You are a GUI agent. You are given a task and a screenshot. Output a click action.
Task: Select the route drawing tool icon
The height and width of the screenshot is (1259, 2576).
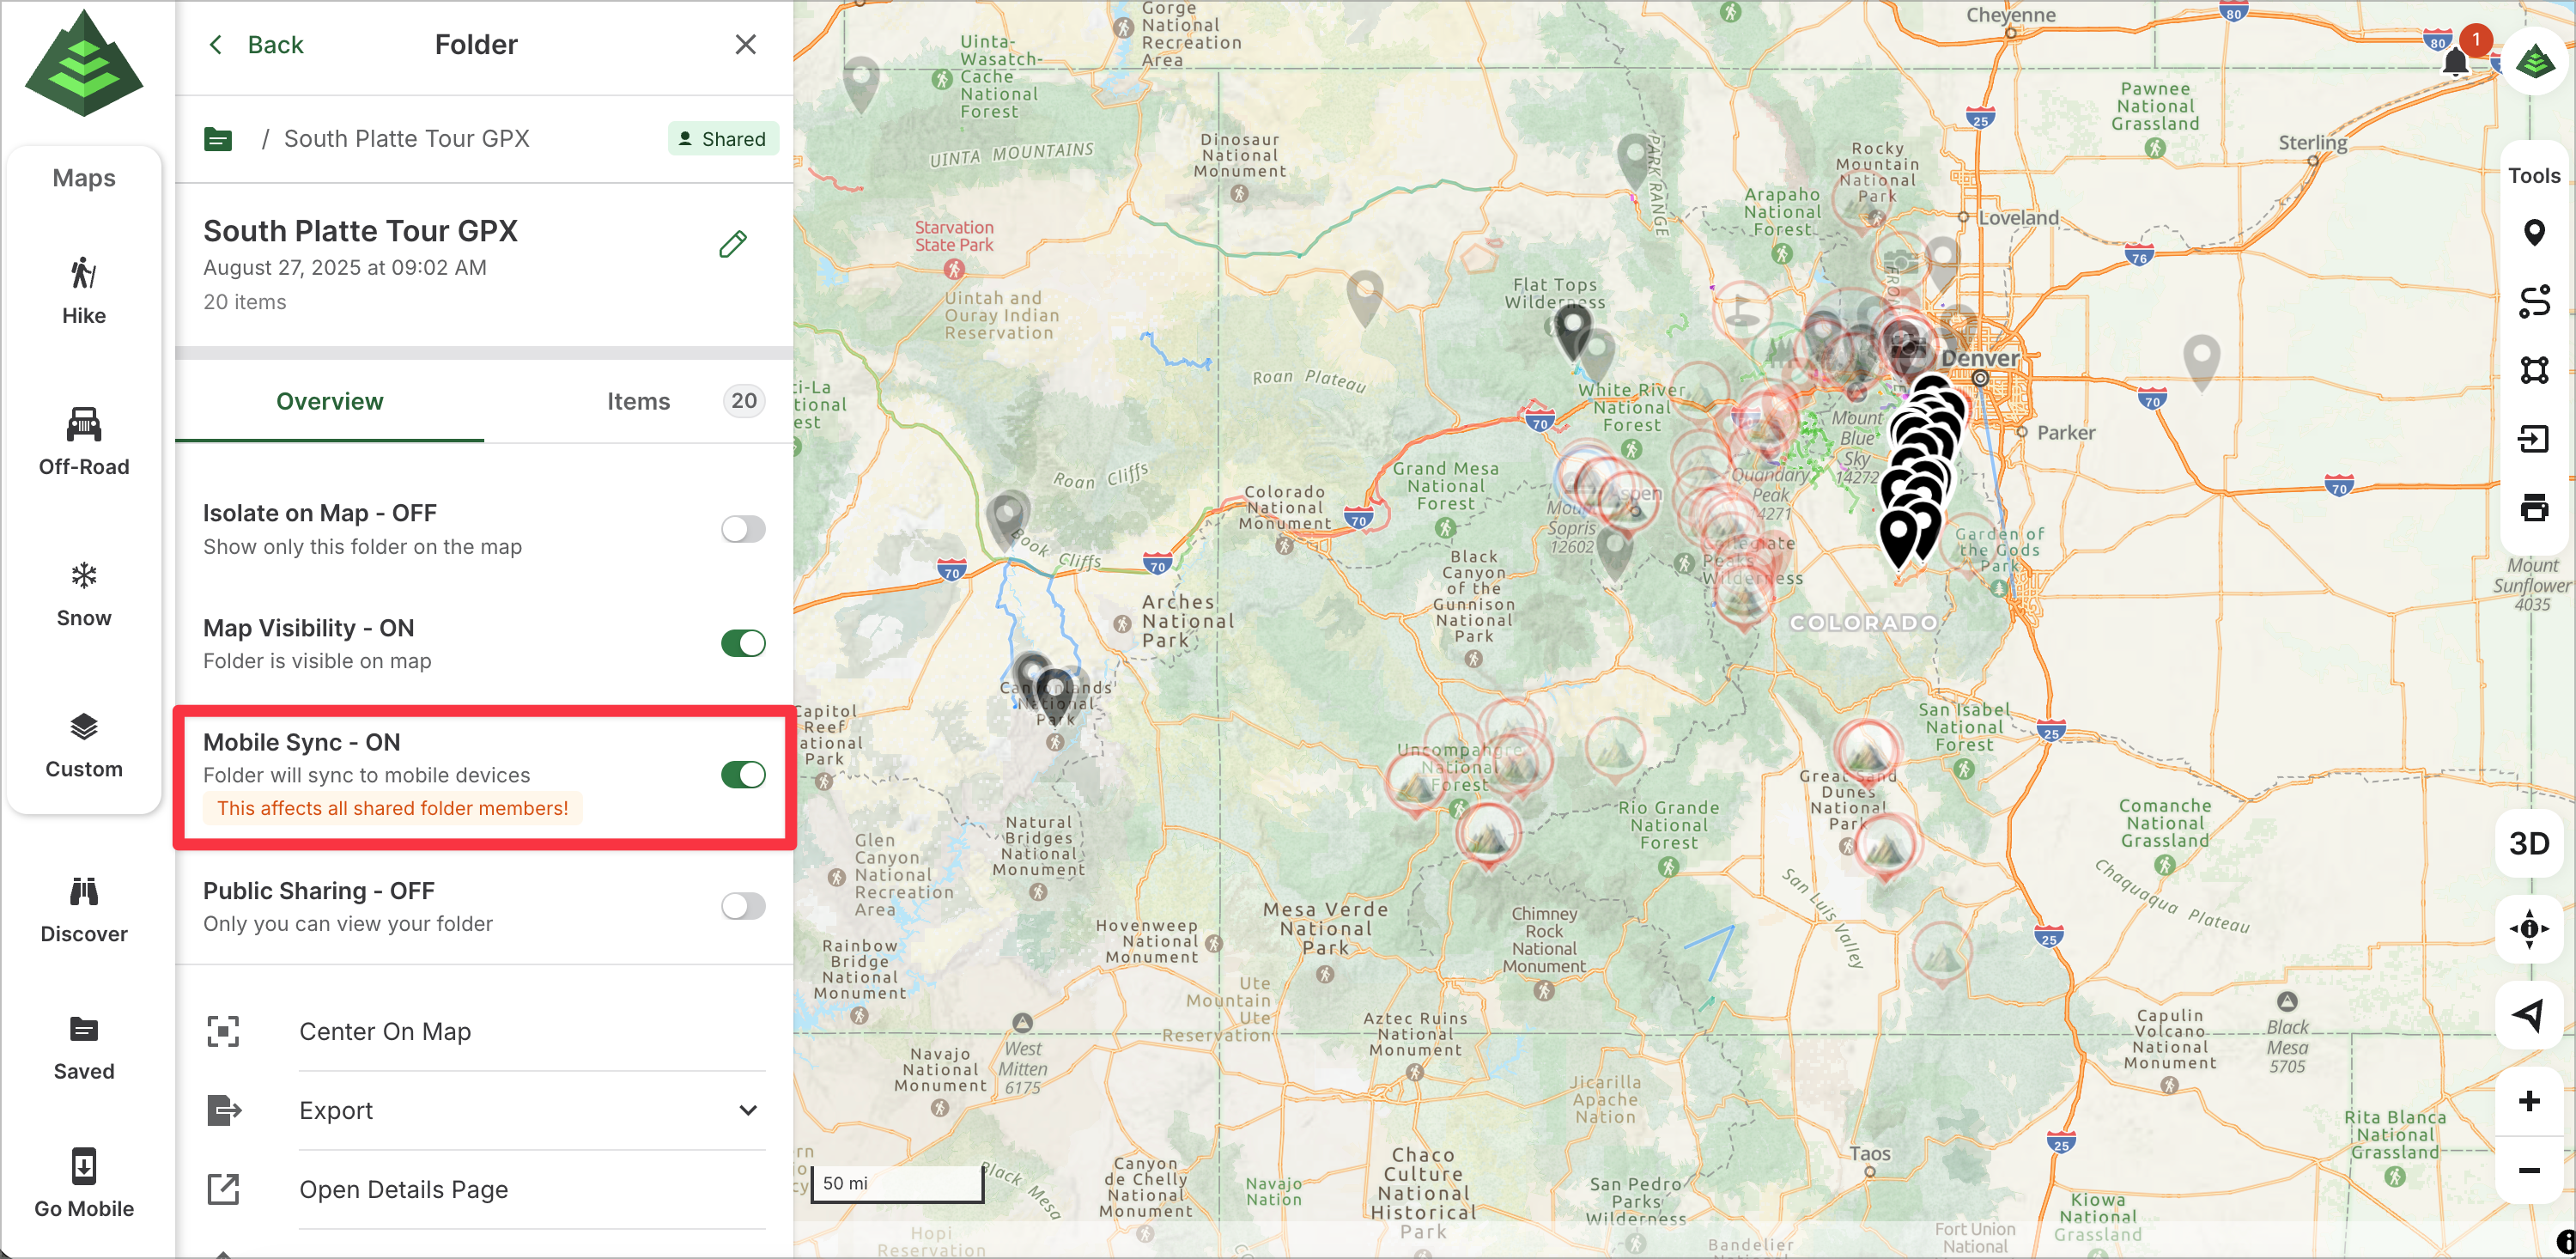2533,301
